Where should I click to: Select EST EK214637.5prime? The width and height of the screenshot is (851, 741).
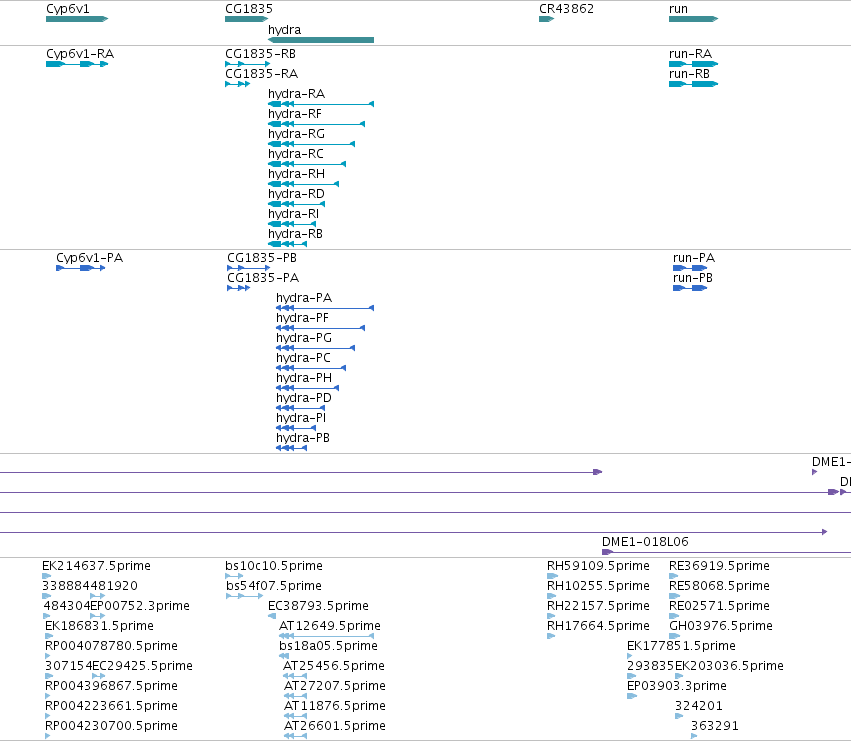pos(96,566)
